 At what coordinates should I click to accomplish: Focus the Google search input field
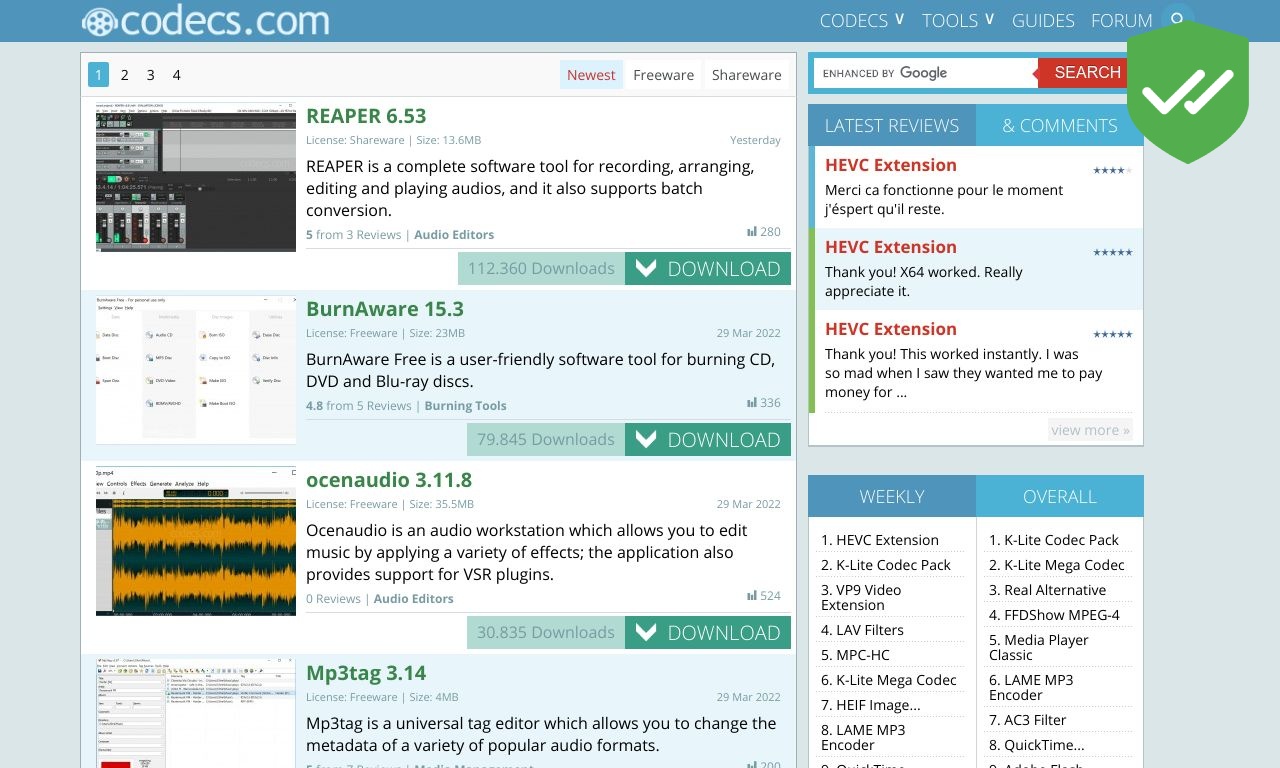pos(925,73)
